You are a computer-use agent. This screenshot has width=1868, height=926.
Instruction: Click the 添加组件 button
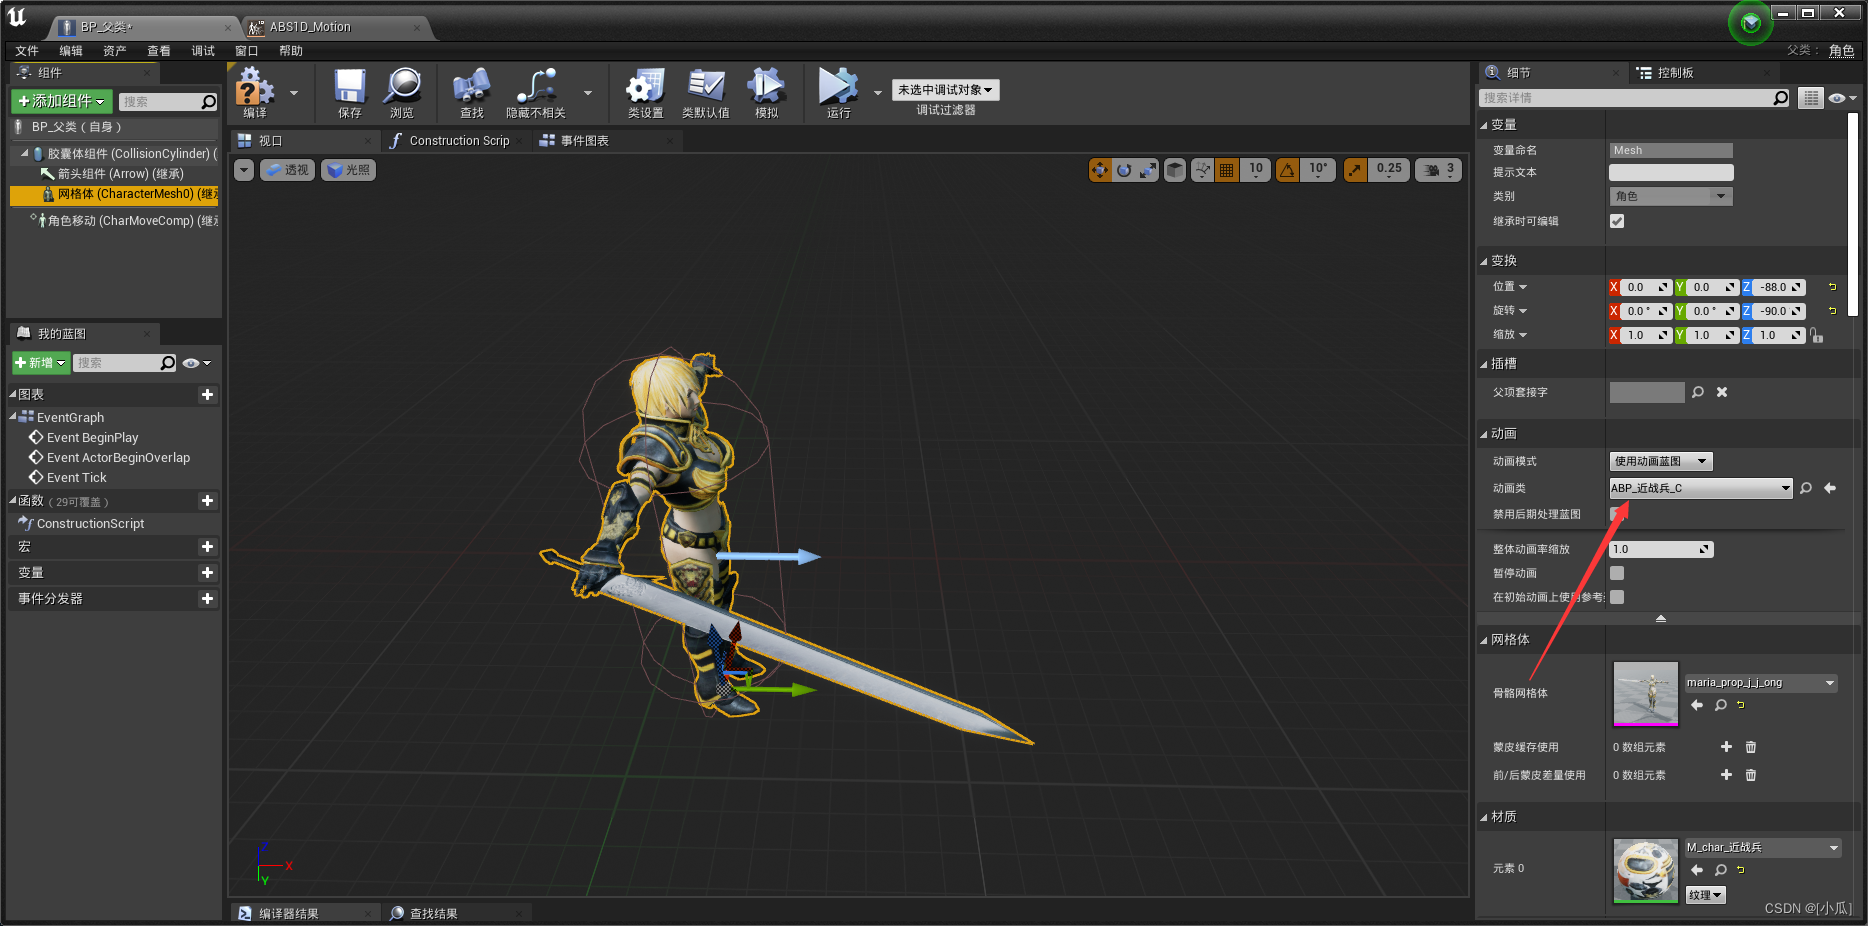[62, 101]
